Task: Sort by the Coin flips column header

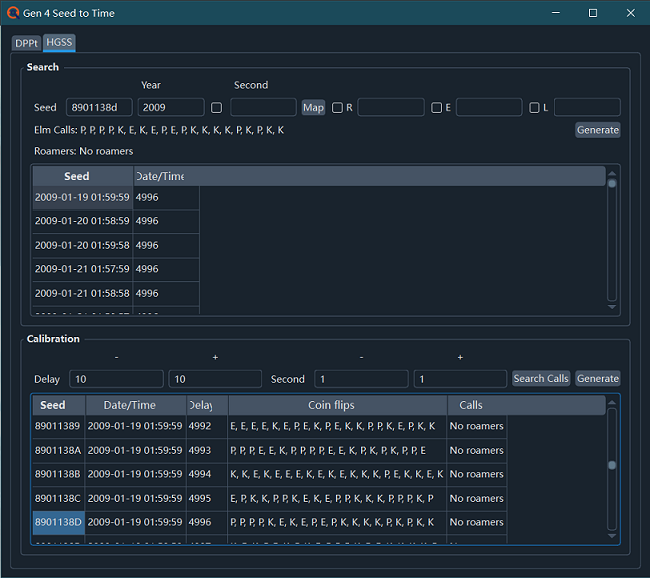Action: (337, 405)
